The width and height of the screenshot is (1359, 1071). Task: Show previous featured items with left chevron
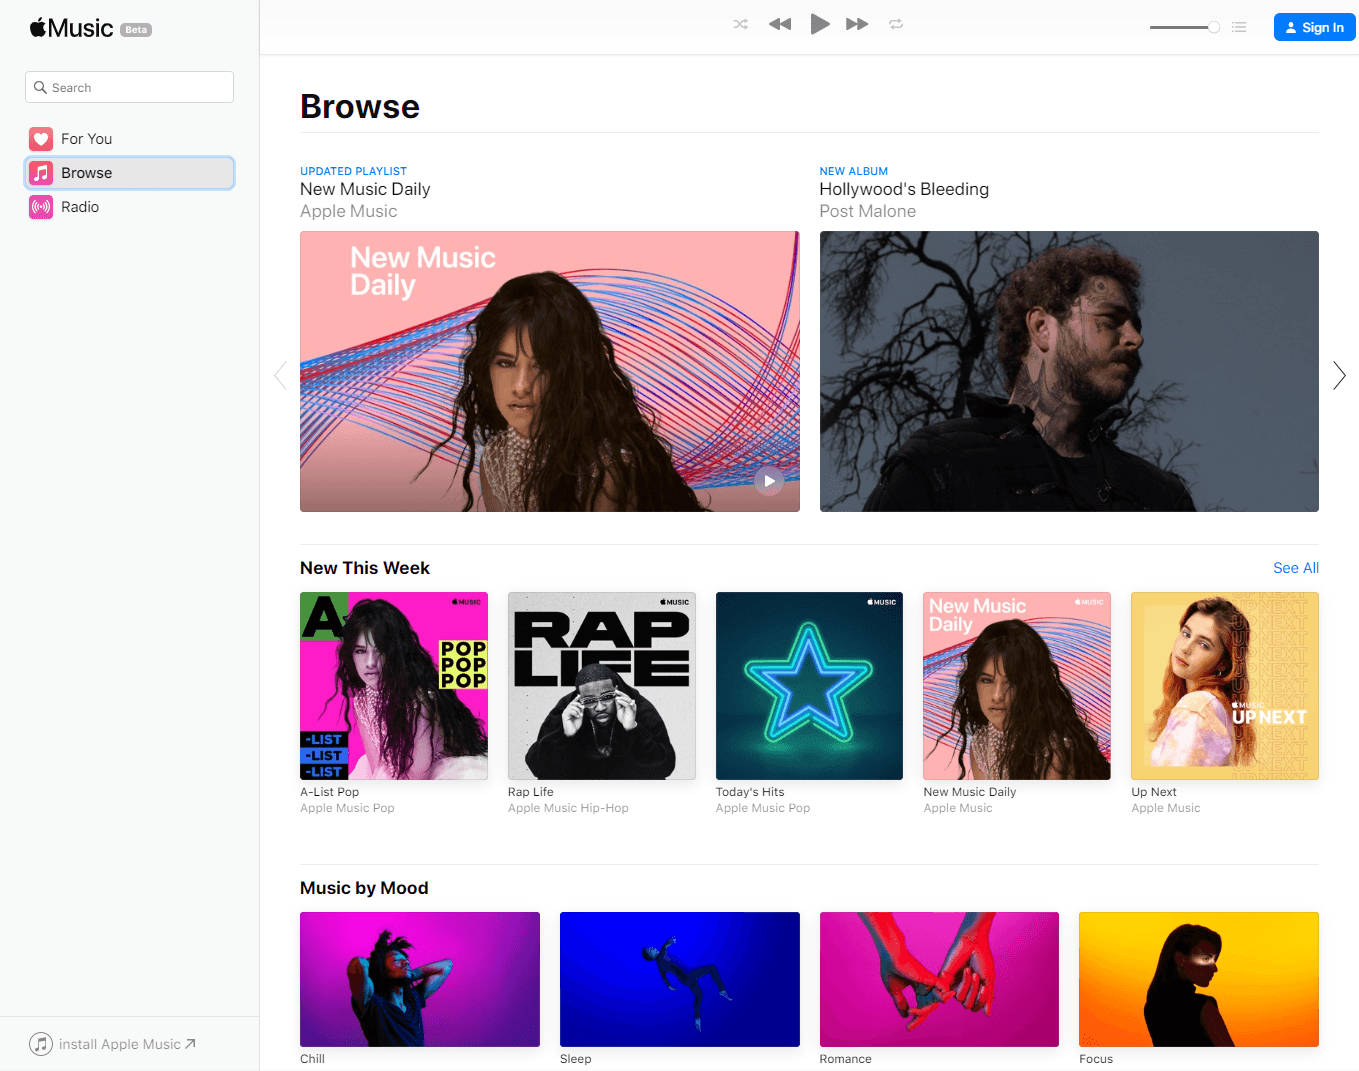(280, 376)
